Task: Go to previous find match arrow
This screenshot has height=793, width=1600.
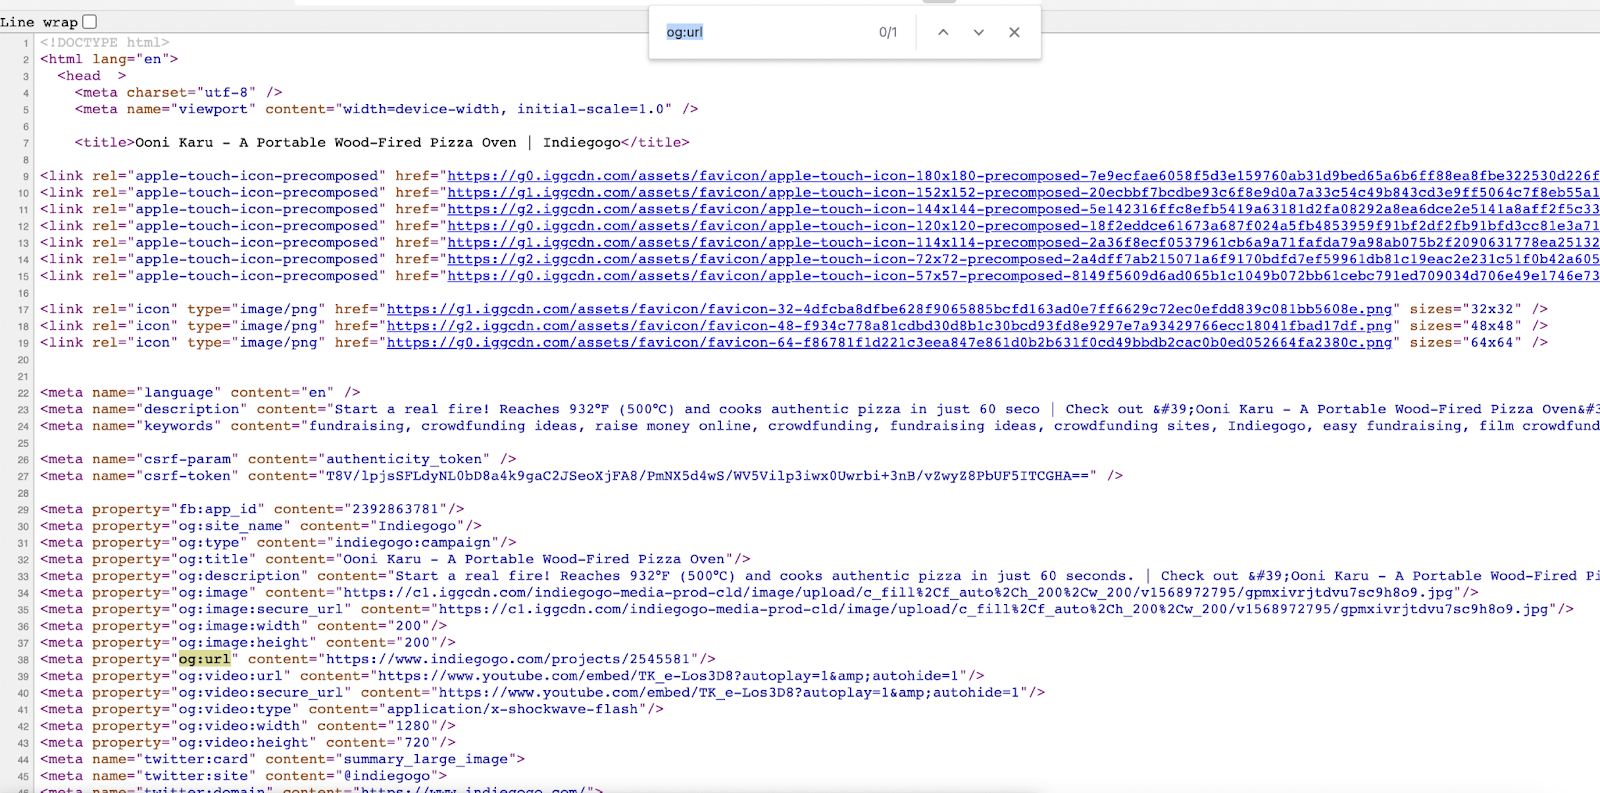Action: point(943,32)
